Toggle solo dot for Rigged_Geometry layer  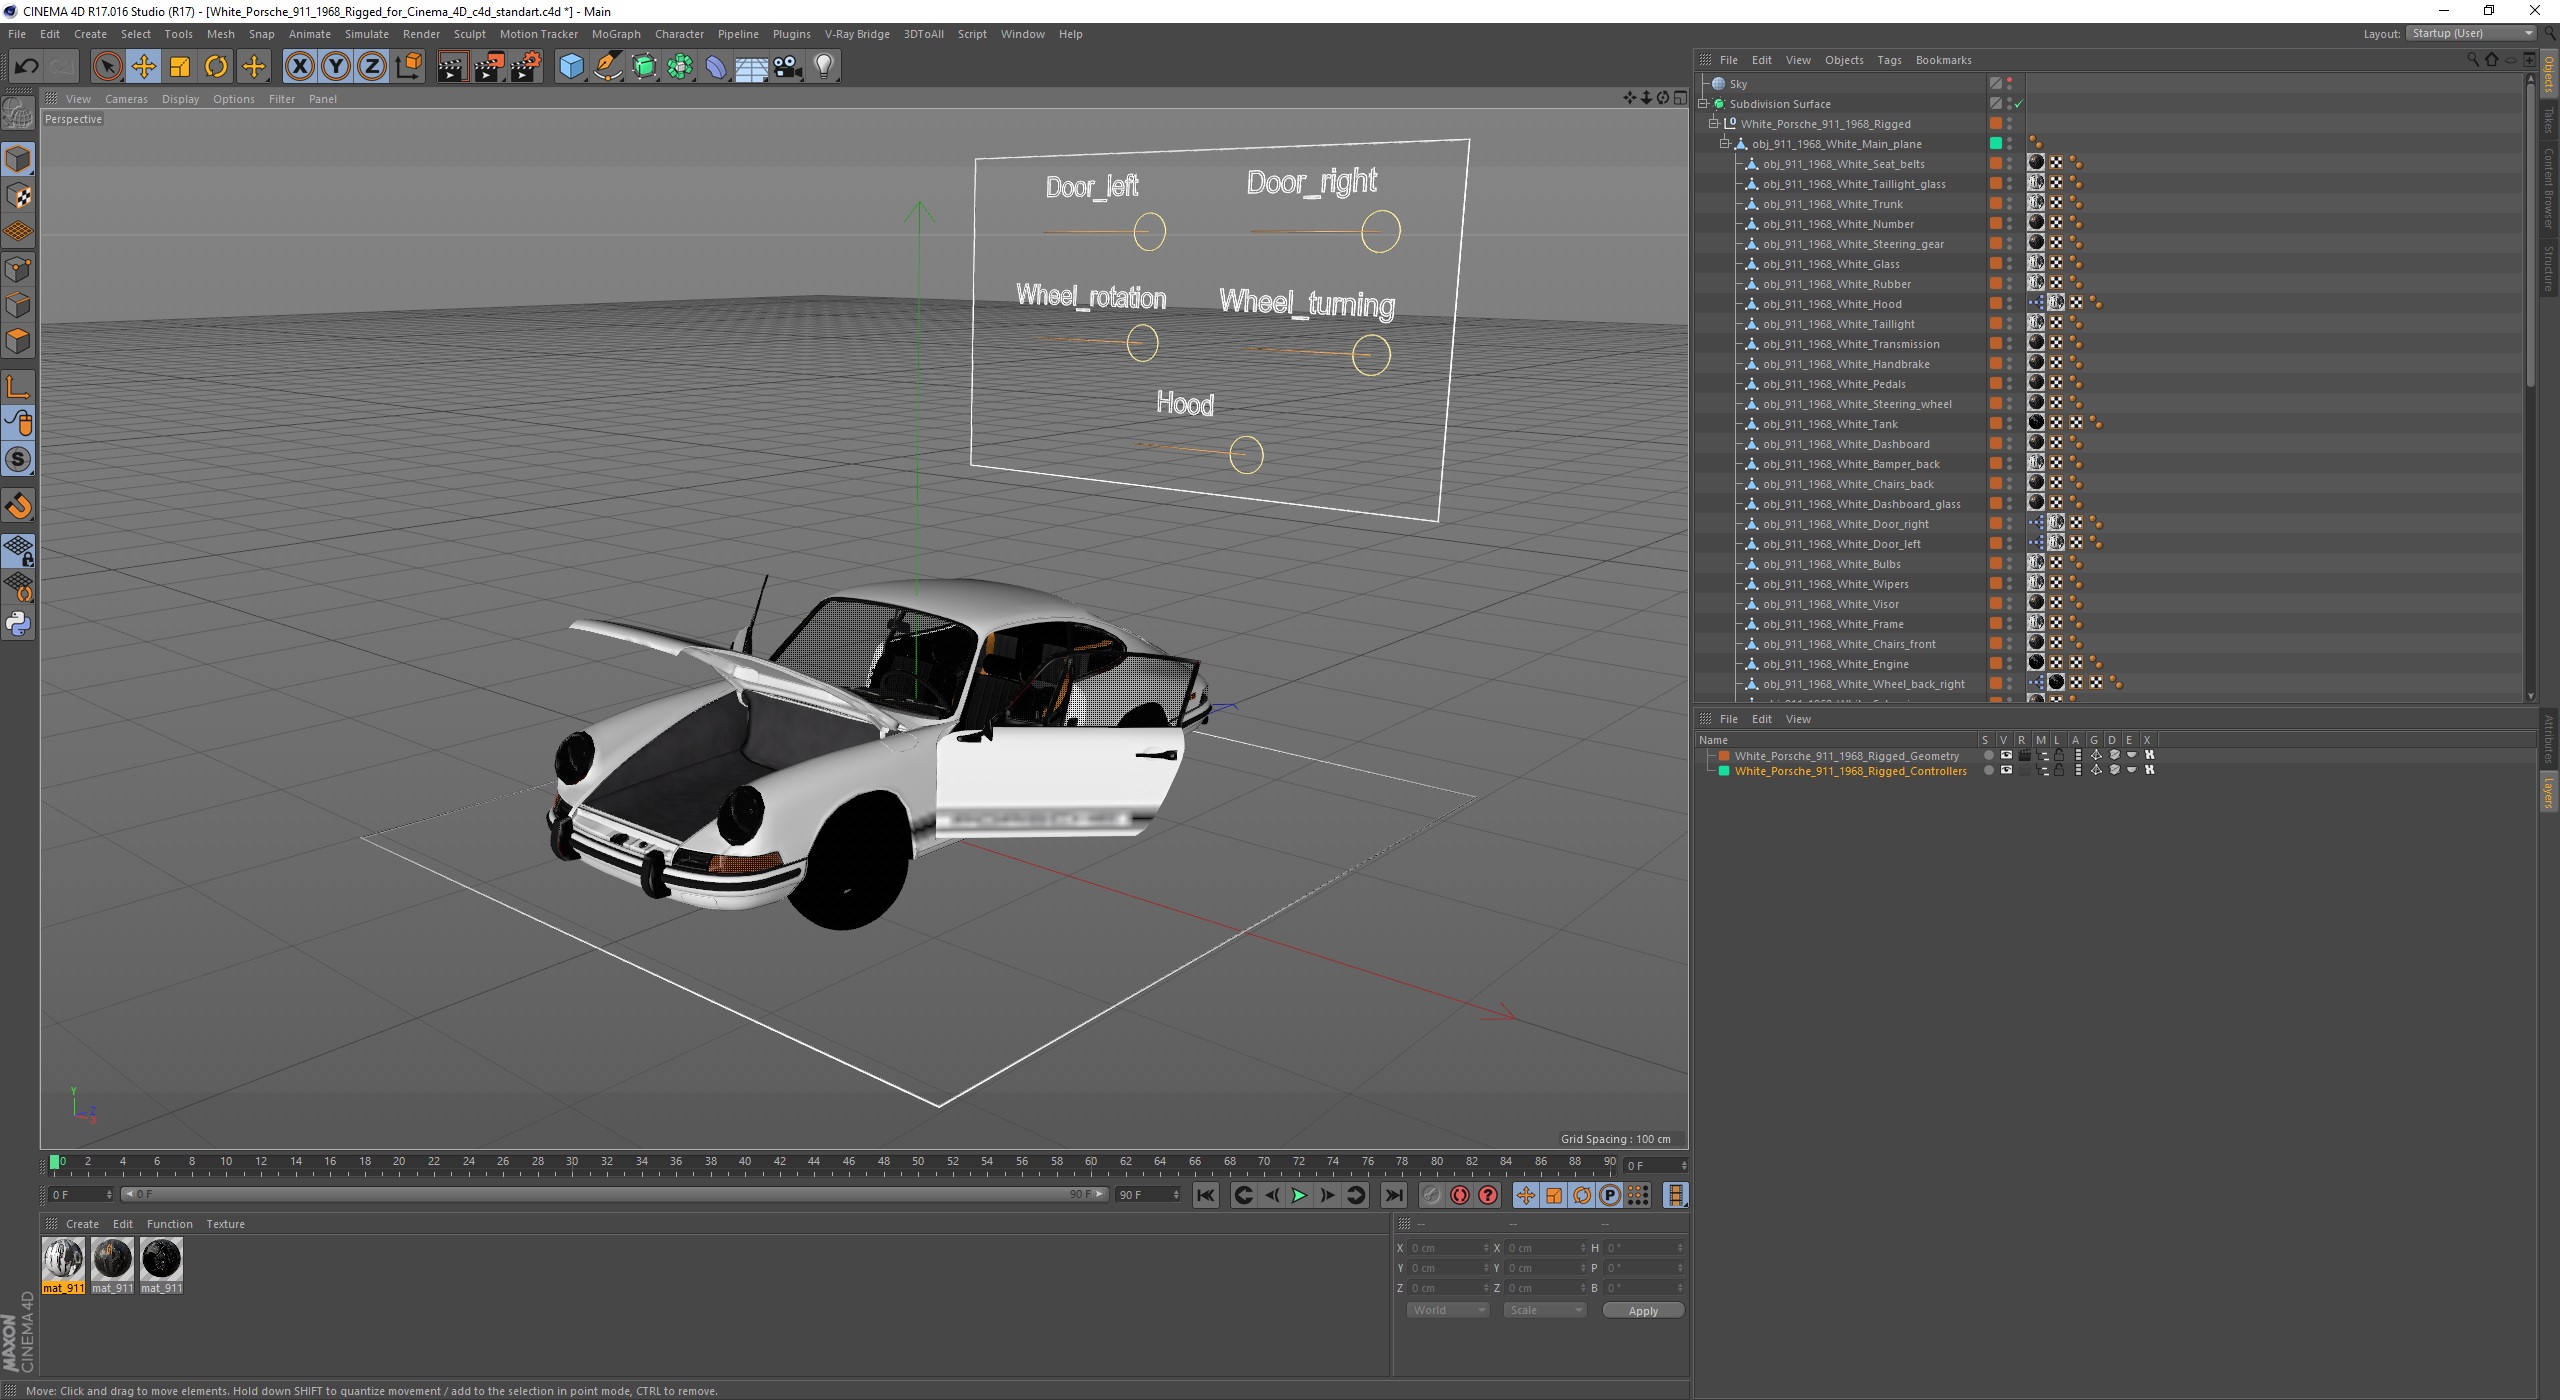tap(1988, 756)
